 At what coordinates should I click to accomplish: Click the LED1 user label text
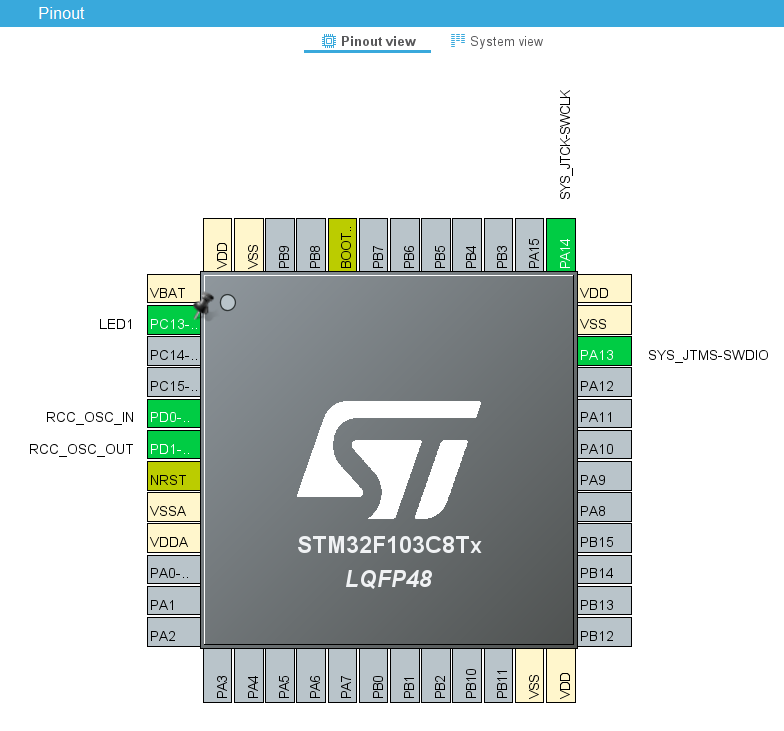pos(116,324)
